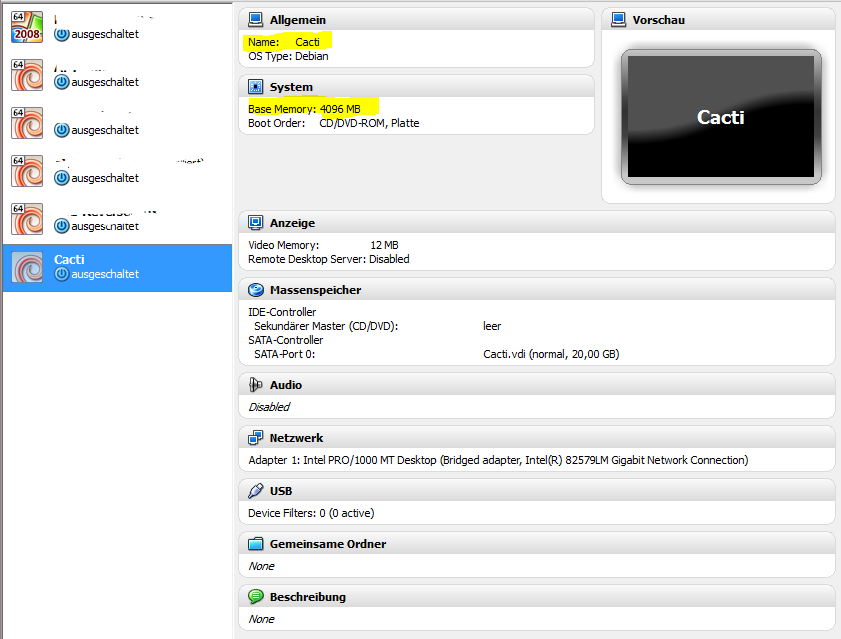Screen dimensions: 841x639
Task: Open the Netzwerk settings heading
Action: click(297, 438)
